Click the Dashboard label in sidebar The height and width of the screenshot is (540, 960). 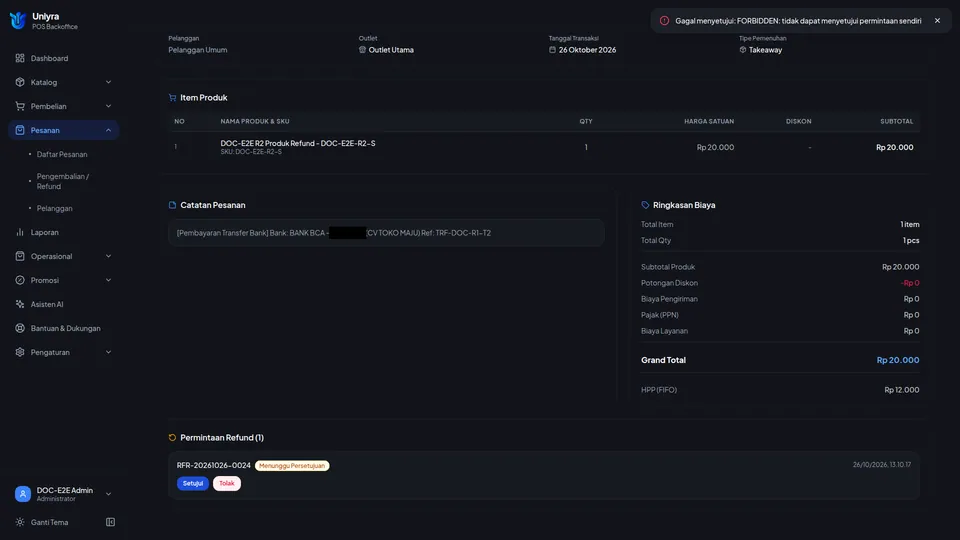tap(50, 58)
